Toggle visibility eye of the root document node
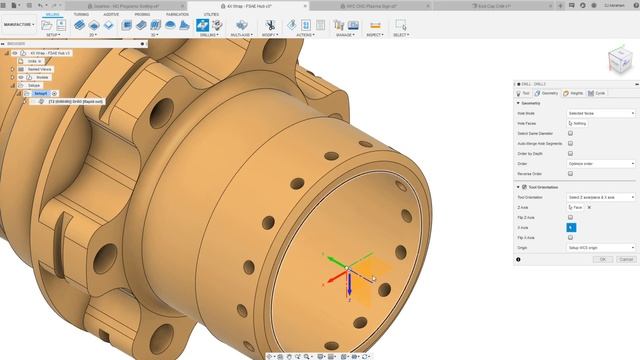Image resolution: width=640 pixels, height=360 pixels. pyautogui.click(x=15, y=53)
